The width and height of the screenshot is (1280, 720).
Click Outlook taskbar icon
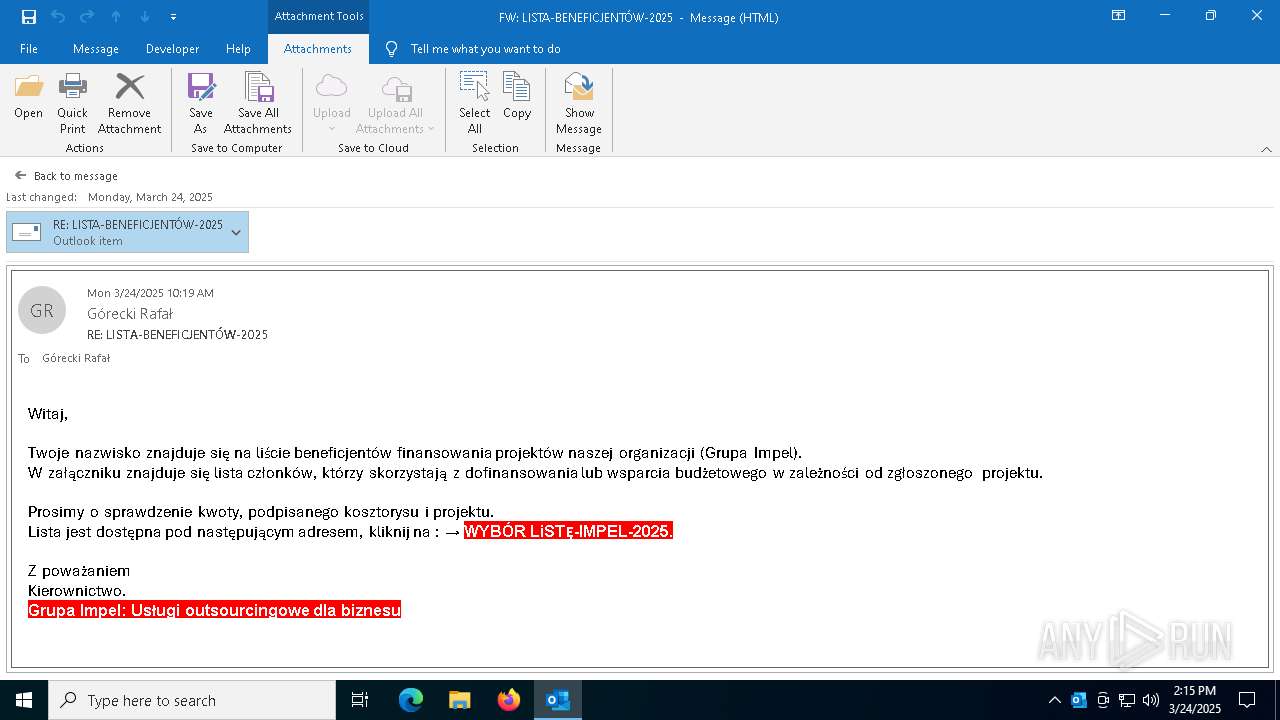click(558, 700)
